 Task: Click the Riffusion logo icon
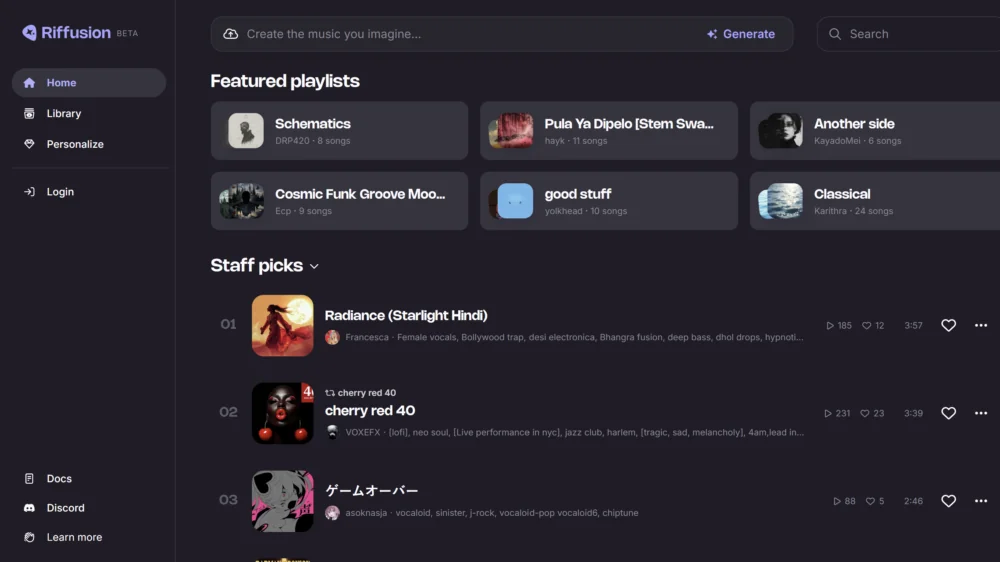coord(29,33)
